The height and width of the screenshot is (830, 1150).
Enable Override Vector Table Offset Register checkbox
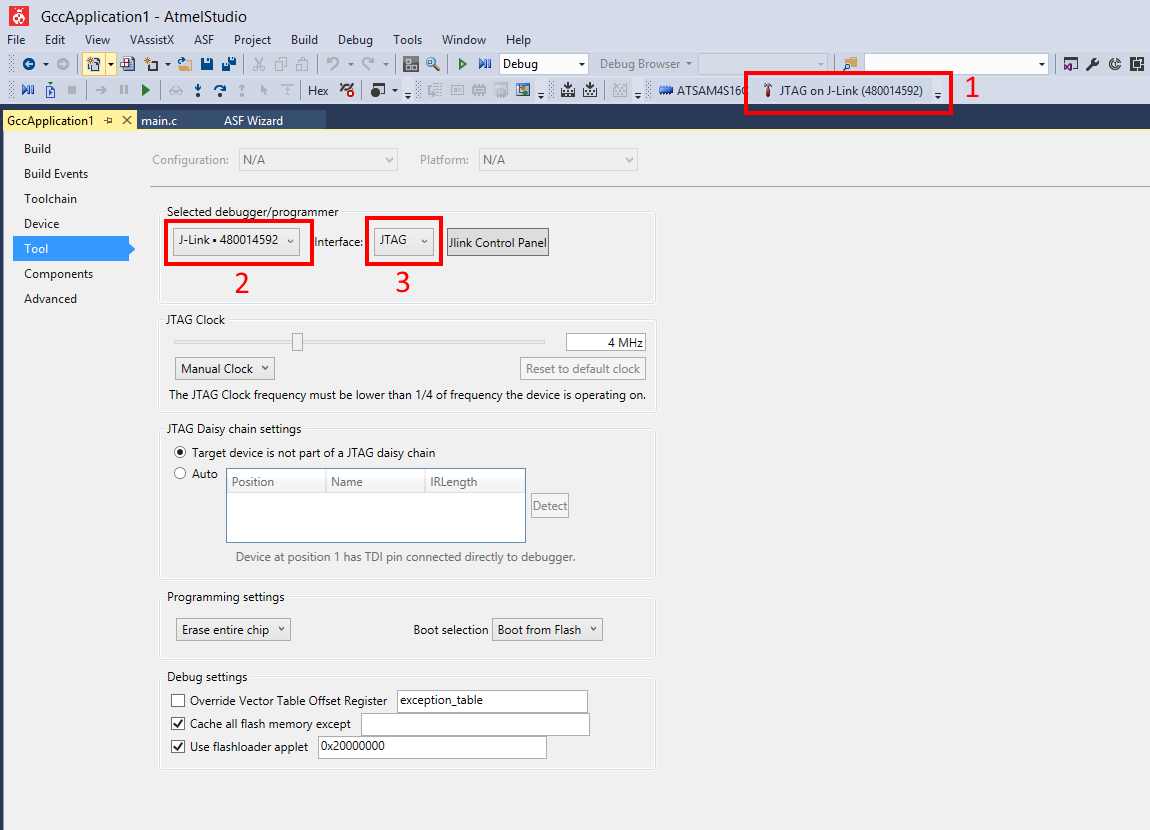(x=177, y=701)
